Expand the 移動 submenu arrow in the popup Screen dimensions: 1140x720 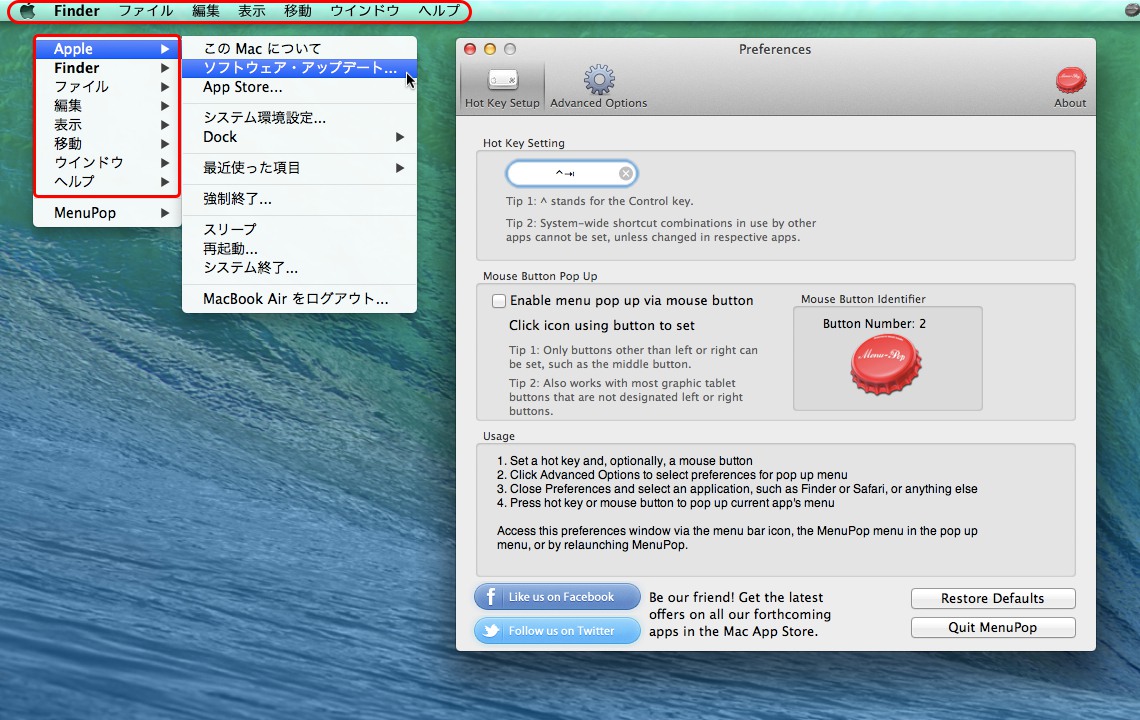click(165, 143)
